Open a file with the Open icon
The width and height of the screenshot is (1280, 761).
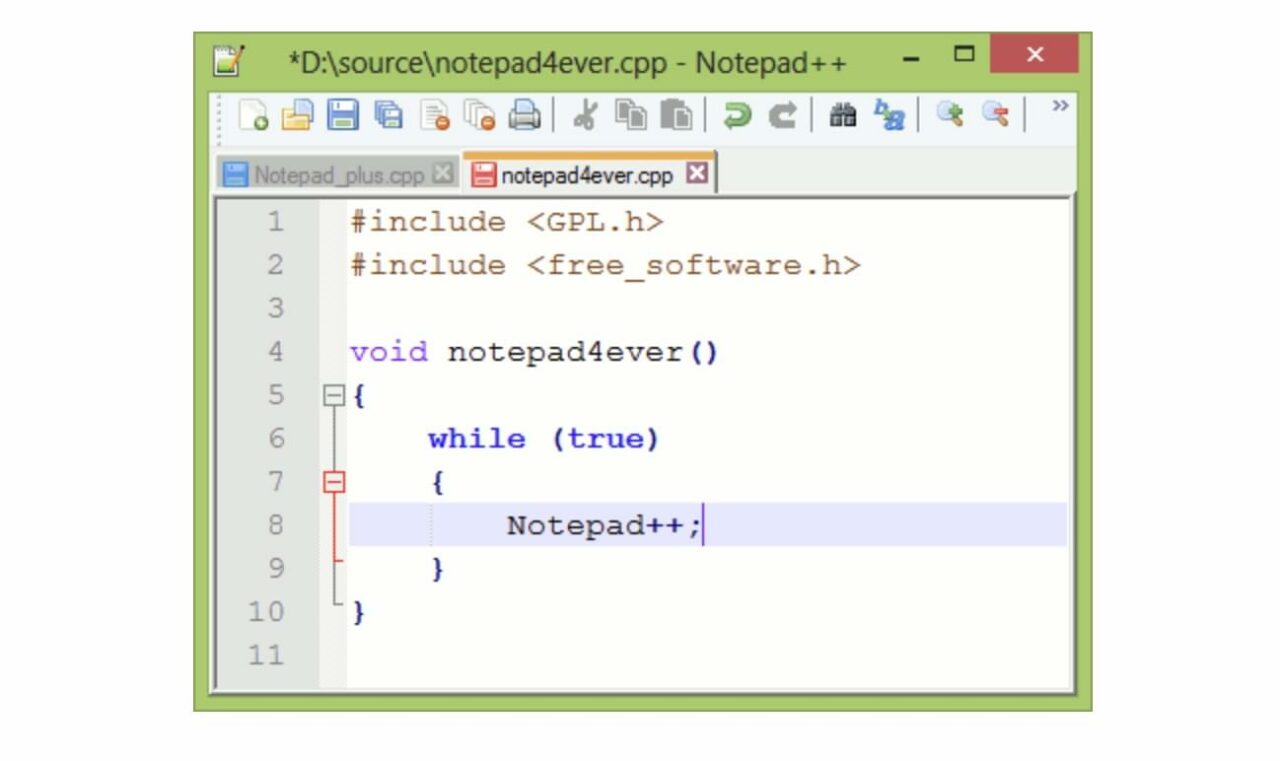295,113
